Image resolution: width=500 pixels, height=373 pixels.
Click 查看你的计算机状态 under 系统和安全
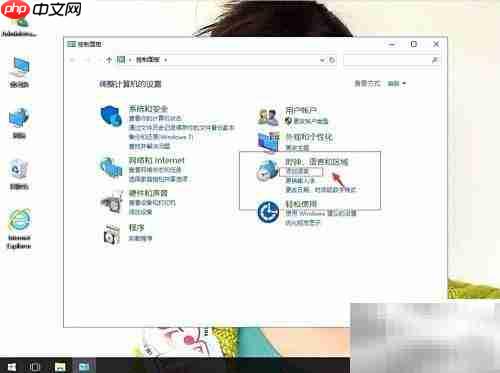click(155, 118)
